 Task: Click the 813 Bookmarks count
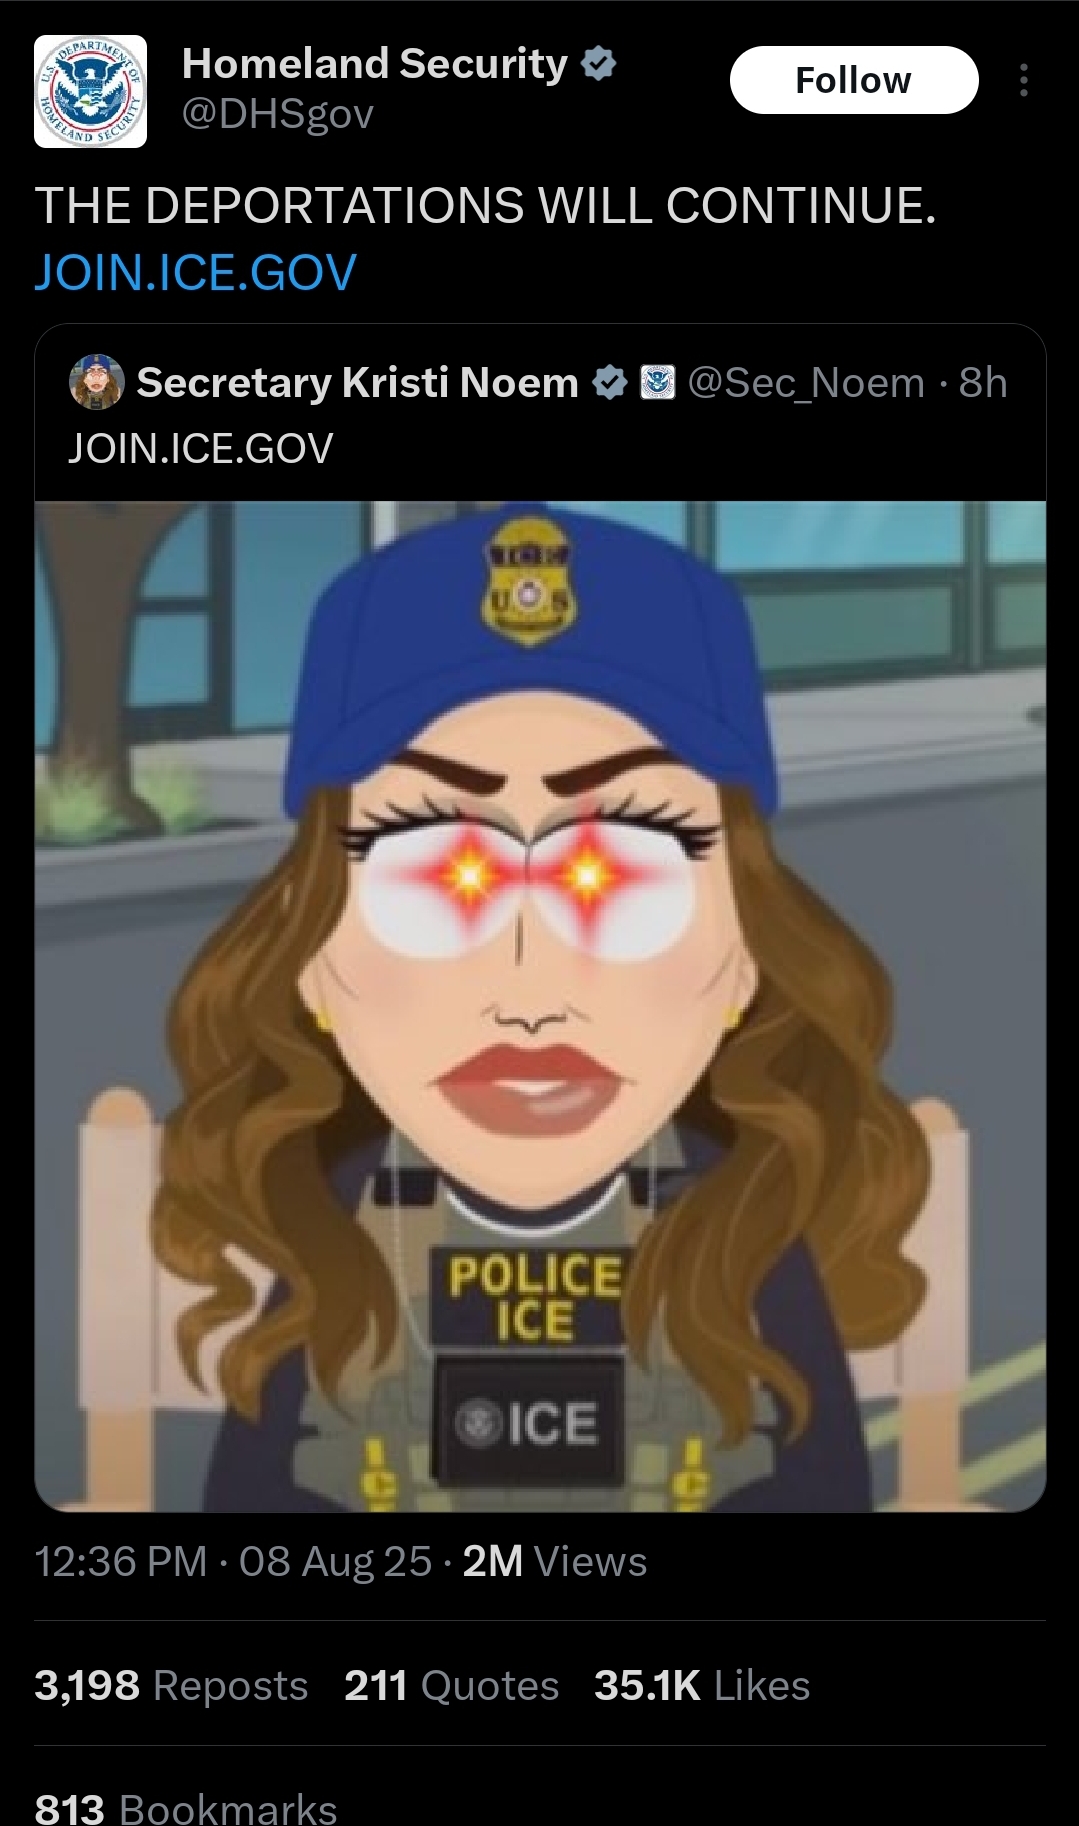(x=186, y=1808)
